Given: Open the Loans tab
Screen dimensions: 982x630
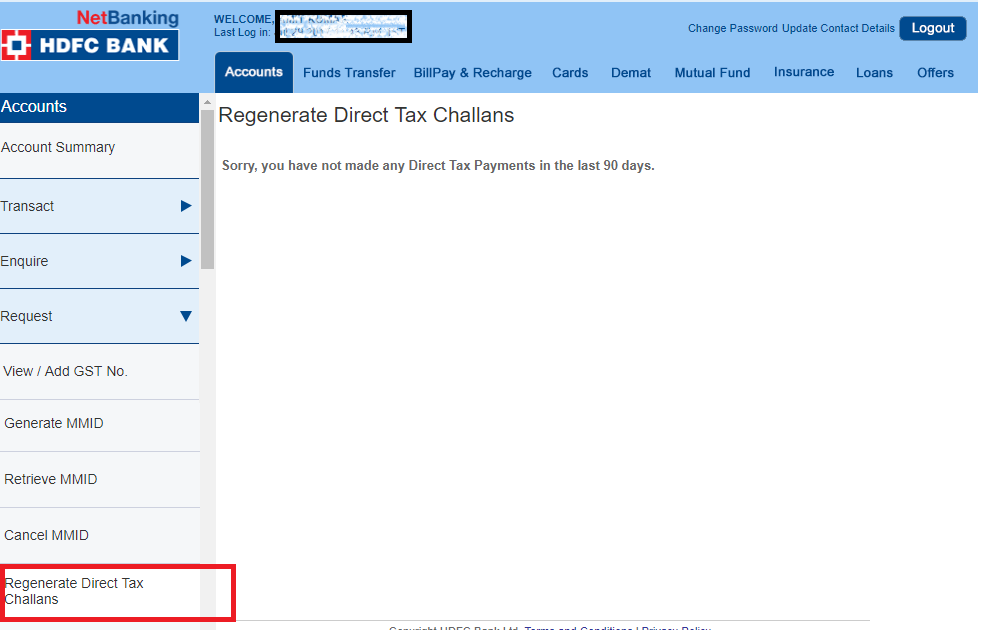Looking at the screenshot, I should point(874,73).
